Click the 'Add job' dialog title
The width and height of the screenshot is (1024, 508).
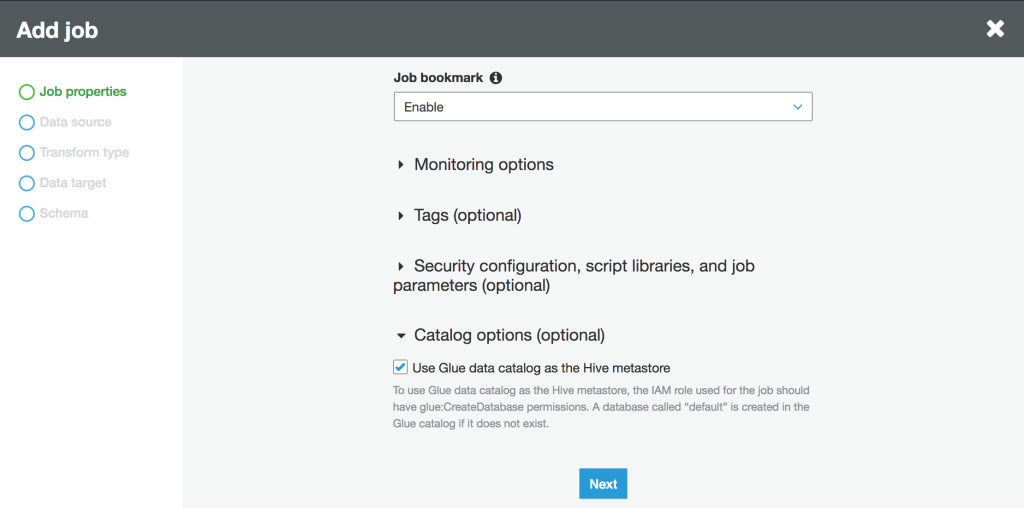tap(57, 30)
